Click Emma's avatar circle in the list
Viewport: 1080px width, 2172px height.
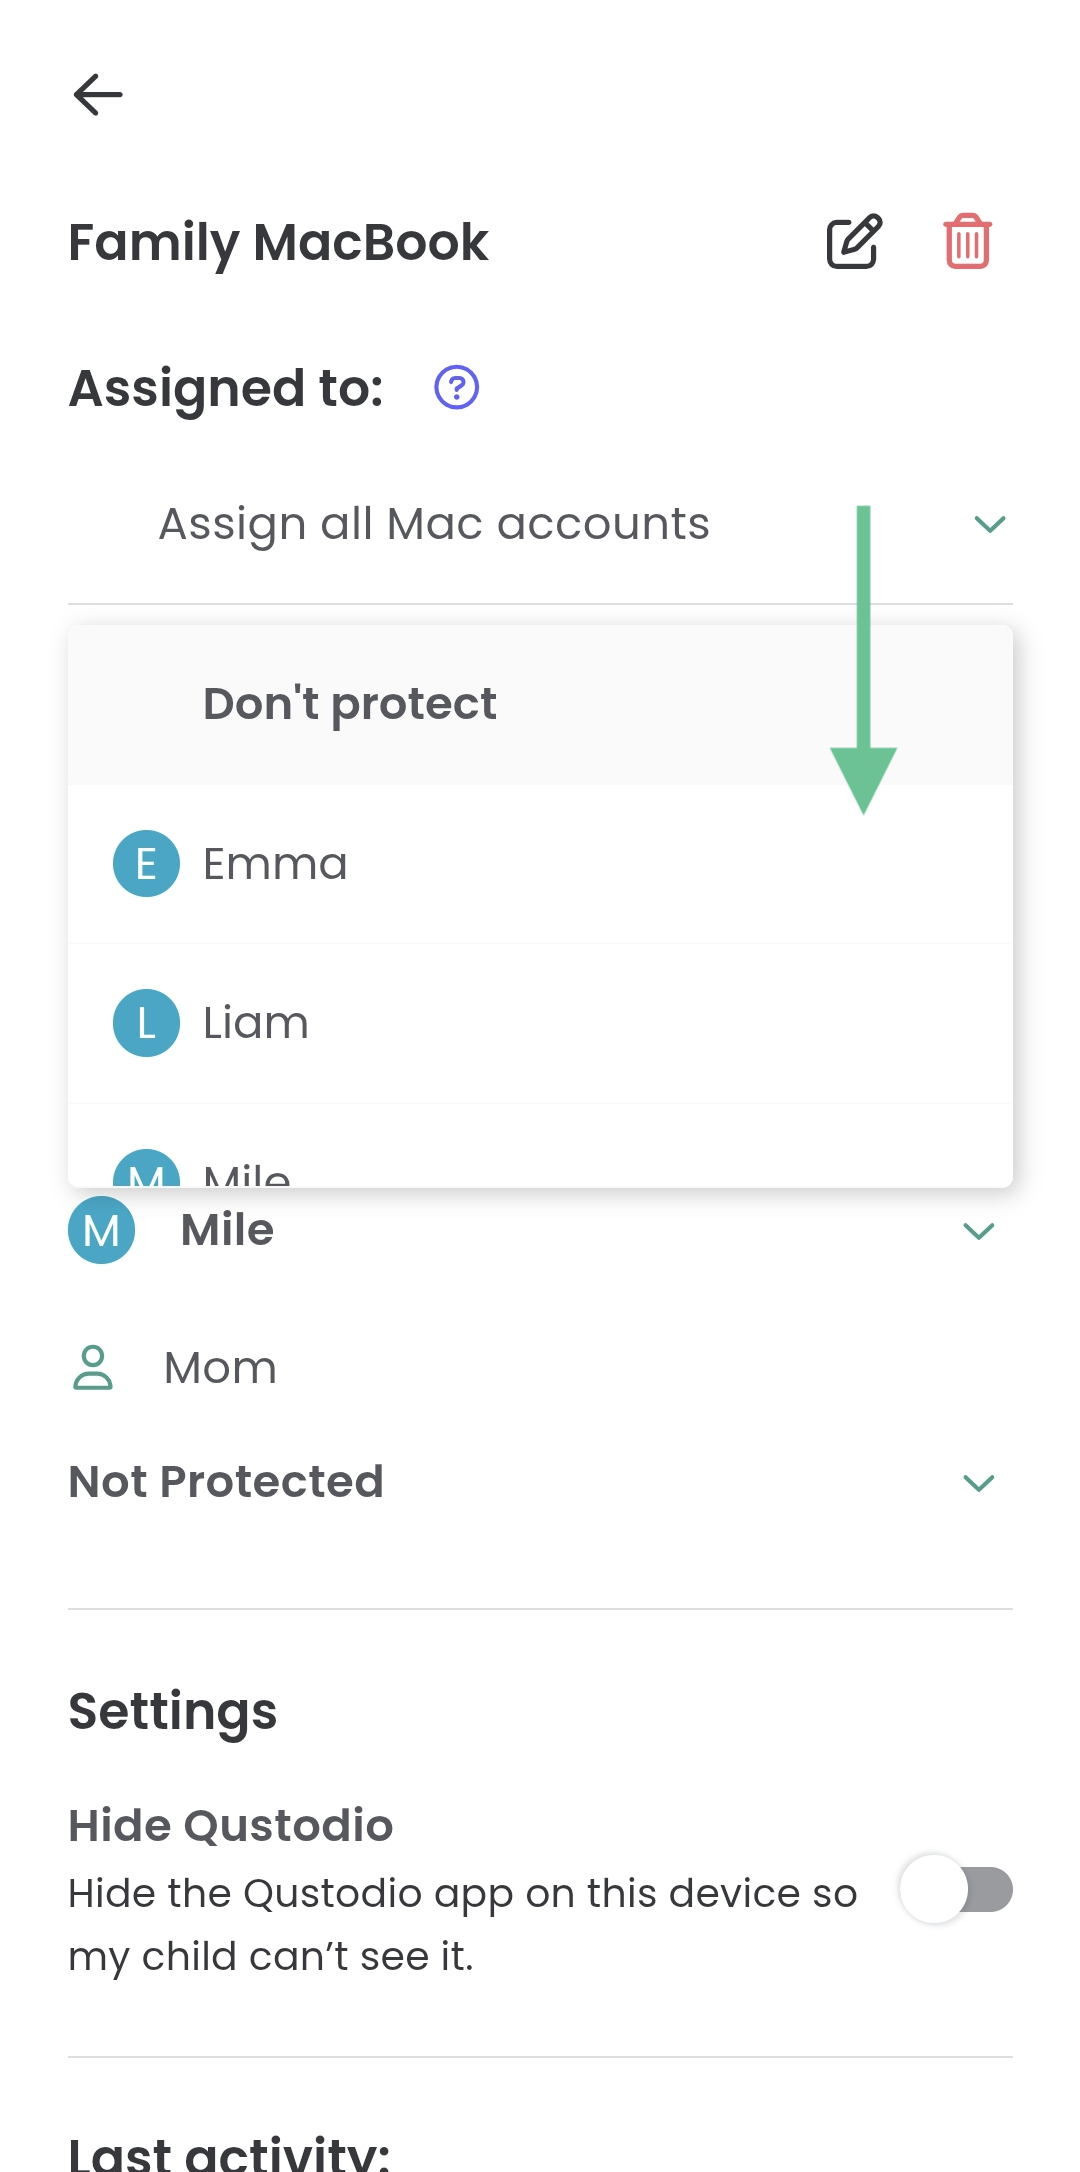tap(146, 862)
